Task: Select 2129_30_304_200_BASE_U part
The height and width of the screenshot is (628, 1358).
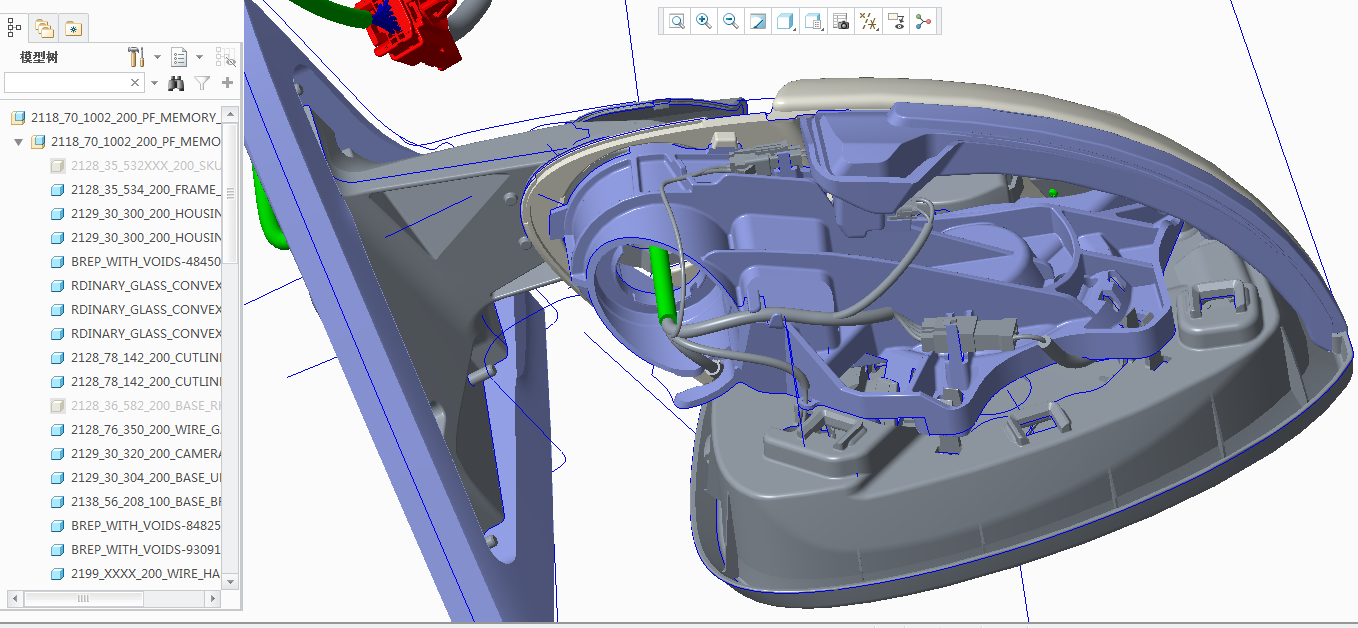Action: coord(136,478)
